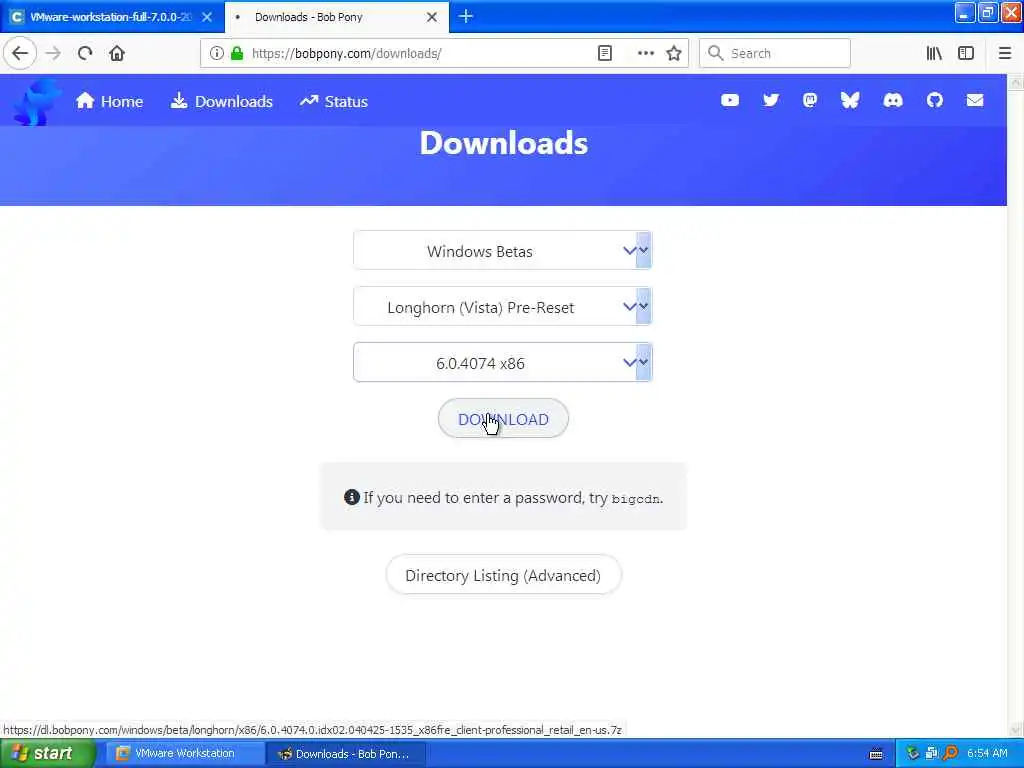
Task: Switch to VMware Workstation taskbar item
Action: tap(185, 754)
